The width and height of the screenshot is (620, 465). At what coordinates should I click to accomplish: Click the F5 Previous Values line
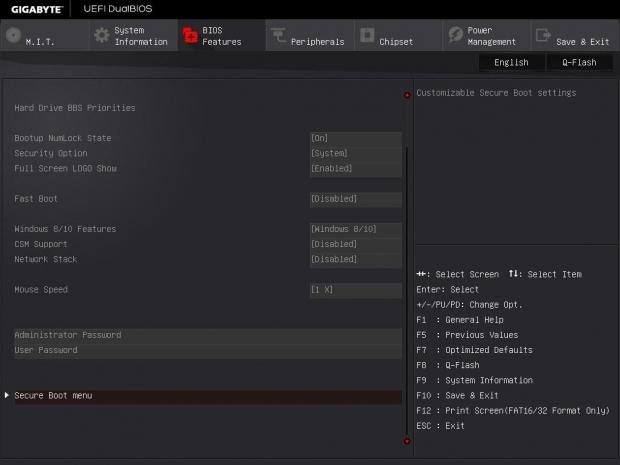pyautogui.click(x=467, y=335)
